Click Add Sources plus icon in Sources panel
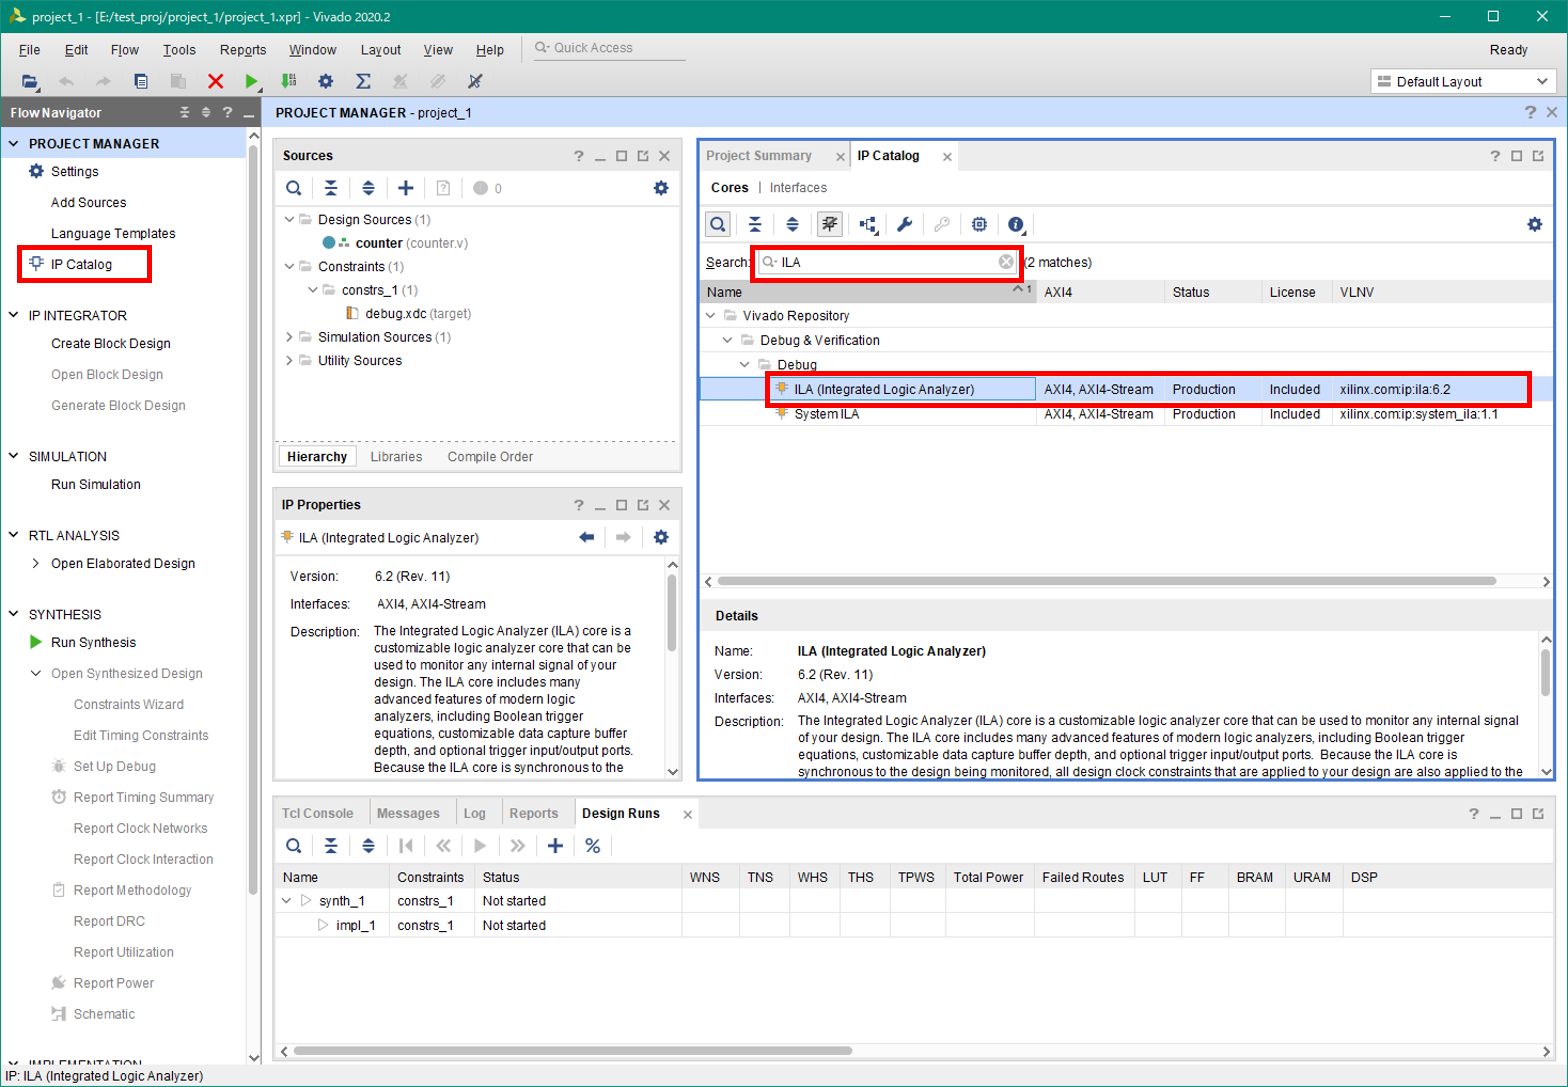Image resolution: width=1568 pixels, height=1087 pixels. click(405, 188)
